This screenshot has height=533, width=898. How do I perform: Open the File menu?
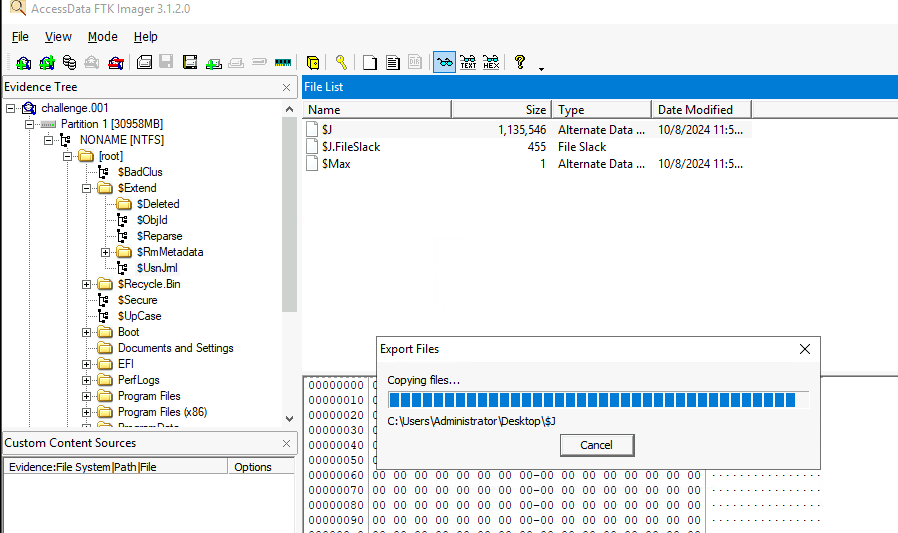[20, 37]
